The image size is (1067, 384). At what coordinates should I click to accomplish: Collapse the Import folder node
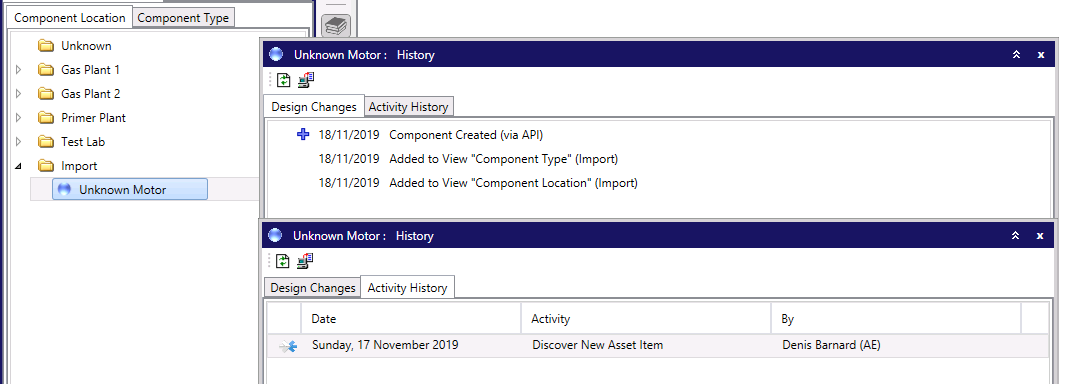pos(18,166)
